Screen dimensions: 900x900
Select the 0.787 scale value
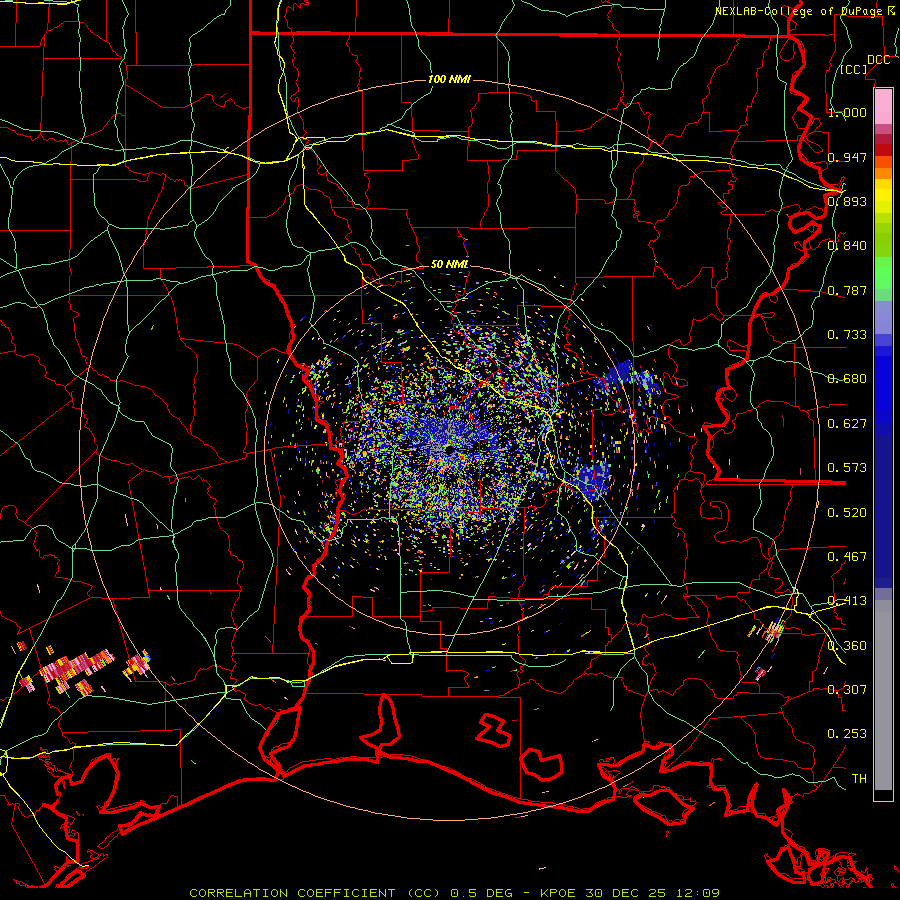(847, 290)
